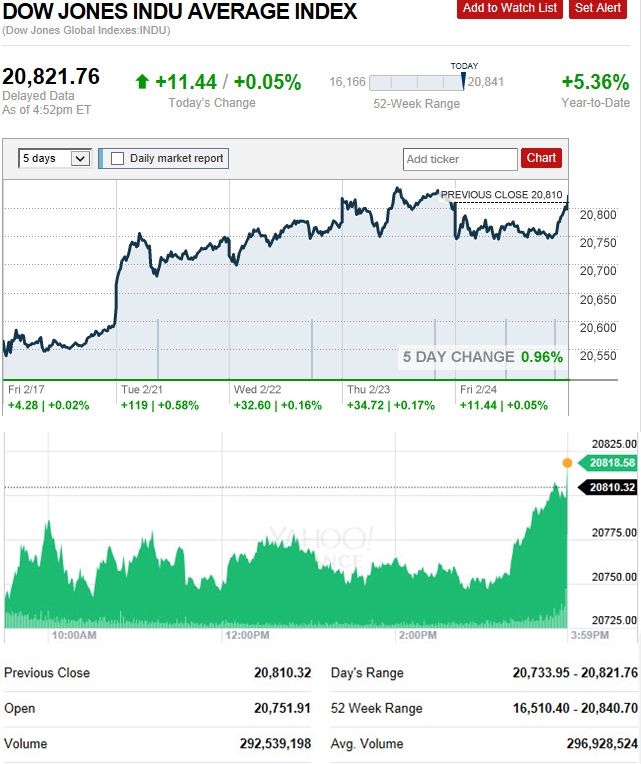The height and width of the screenshot is (764, 641).
Task: Focus the Add ticker input field
Action: click(x=460, y=159)
